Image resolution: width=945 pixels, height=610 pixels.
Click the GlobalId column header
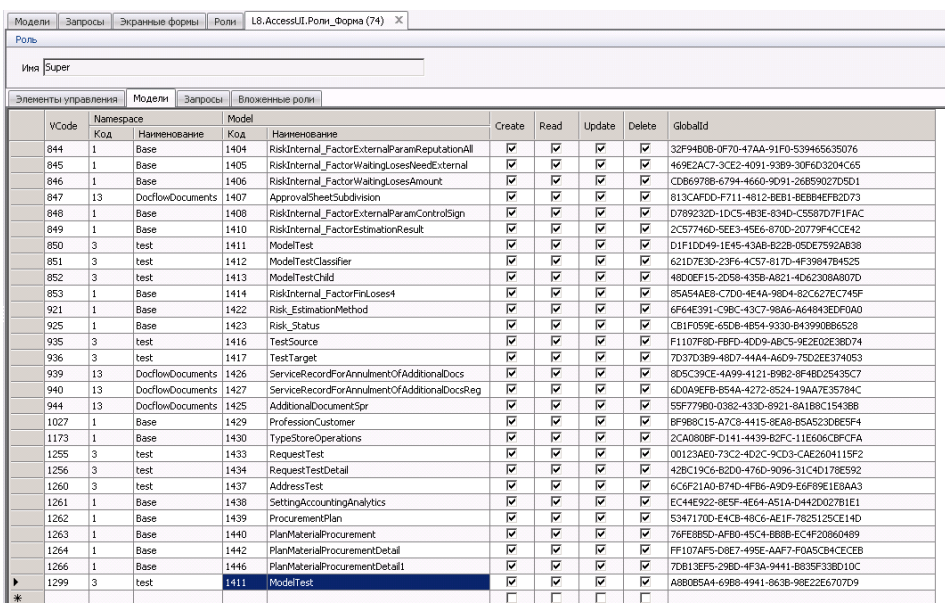tap(690, 125)
